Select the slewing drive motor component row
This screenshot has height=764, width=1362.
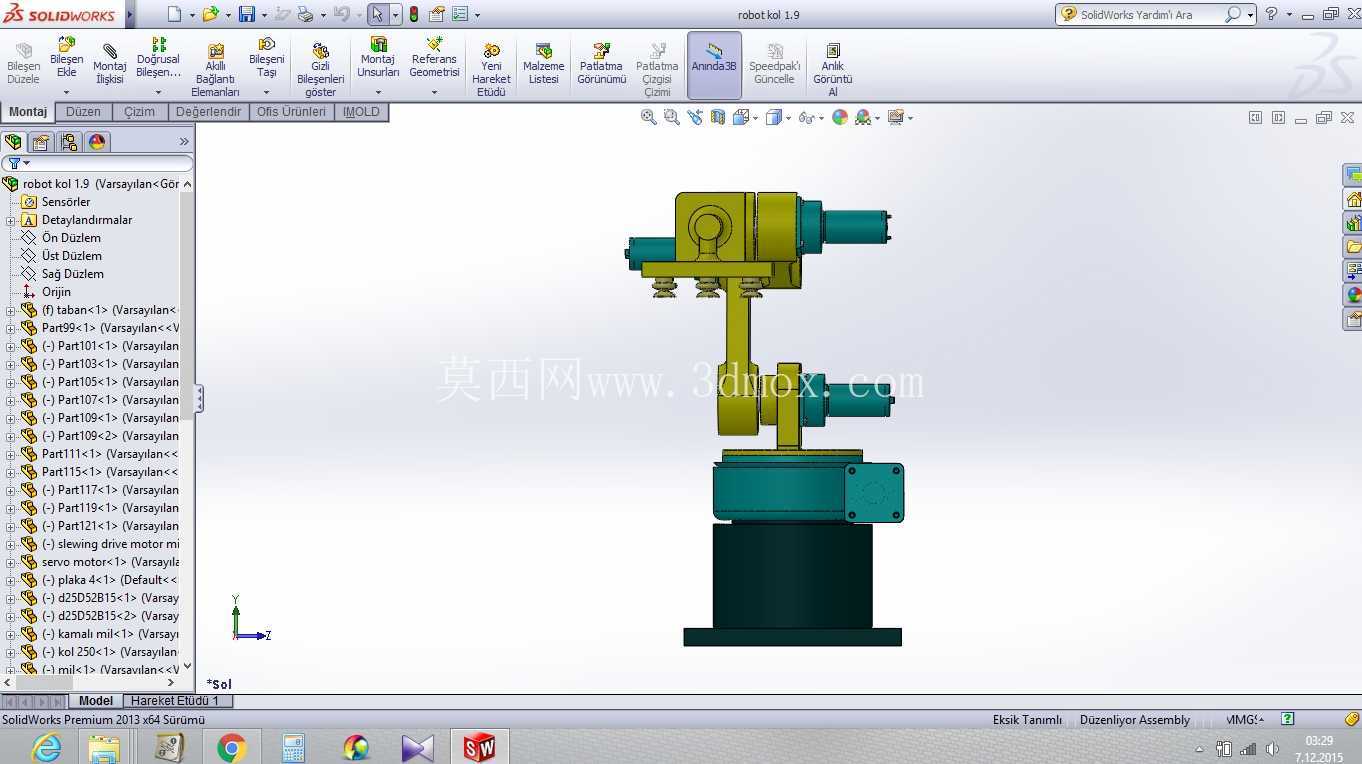coord(98,544)
